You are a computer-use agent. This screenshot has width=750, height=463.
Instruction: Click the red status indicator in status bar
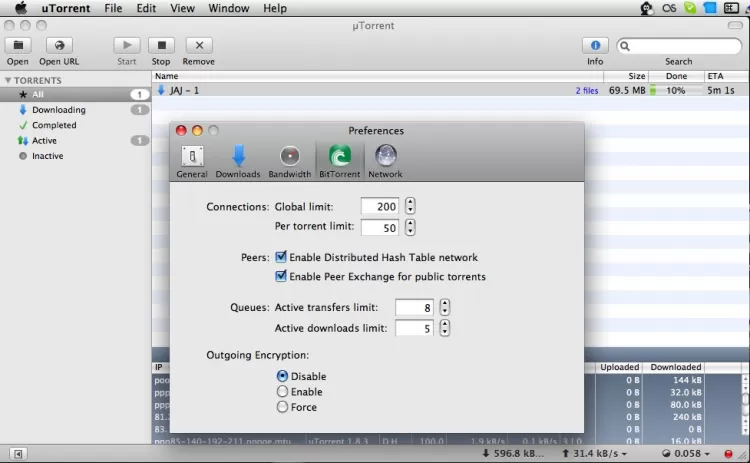coord(728,453)
